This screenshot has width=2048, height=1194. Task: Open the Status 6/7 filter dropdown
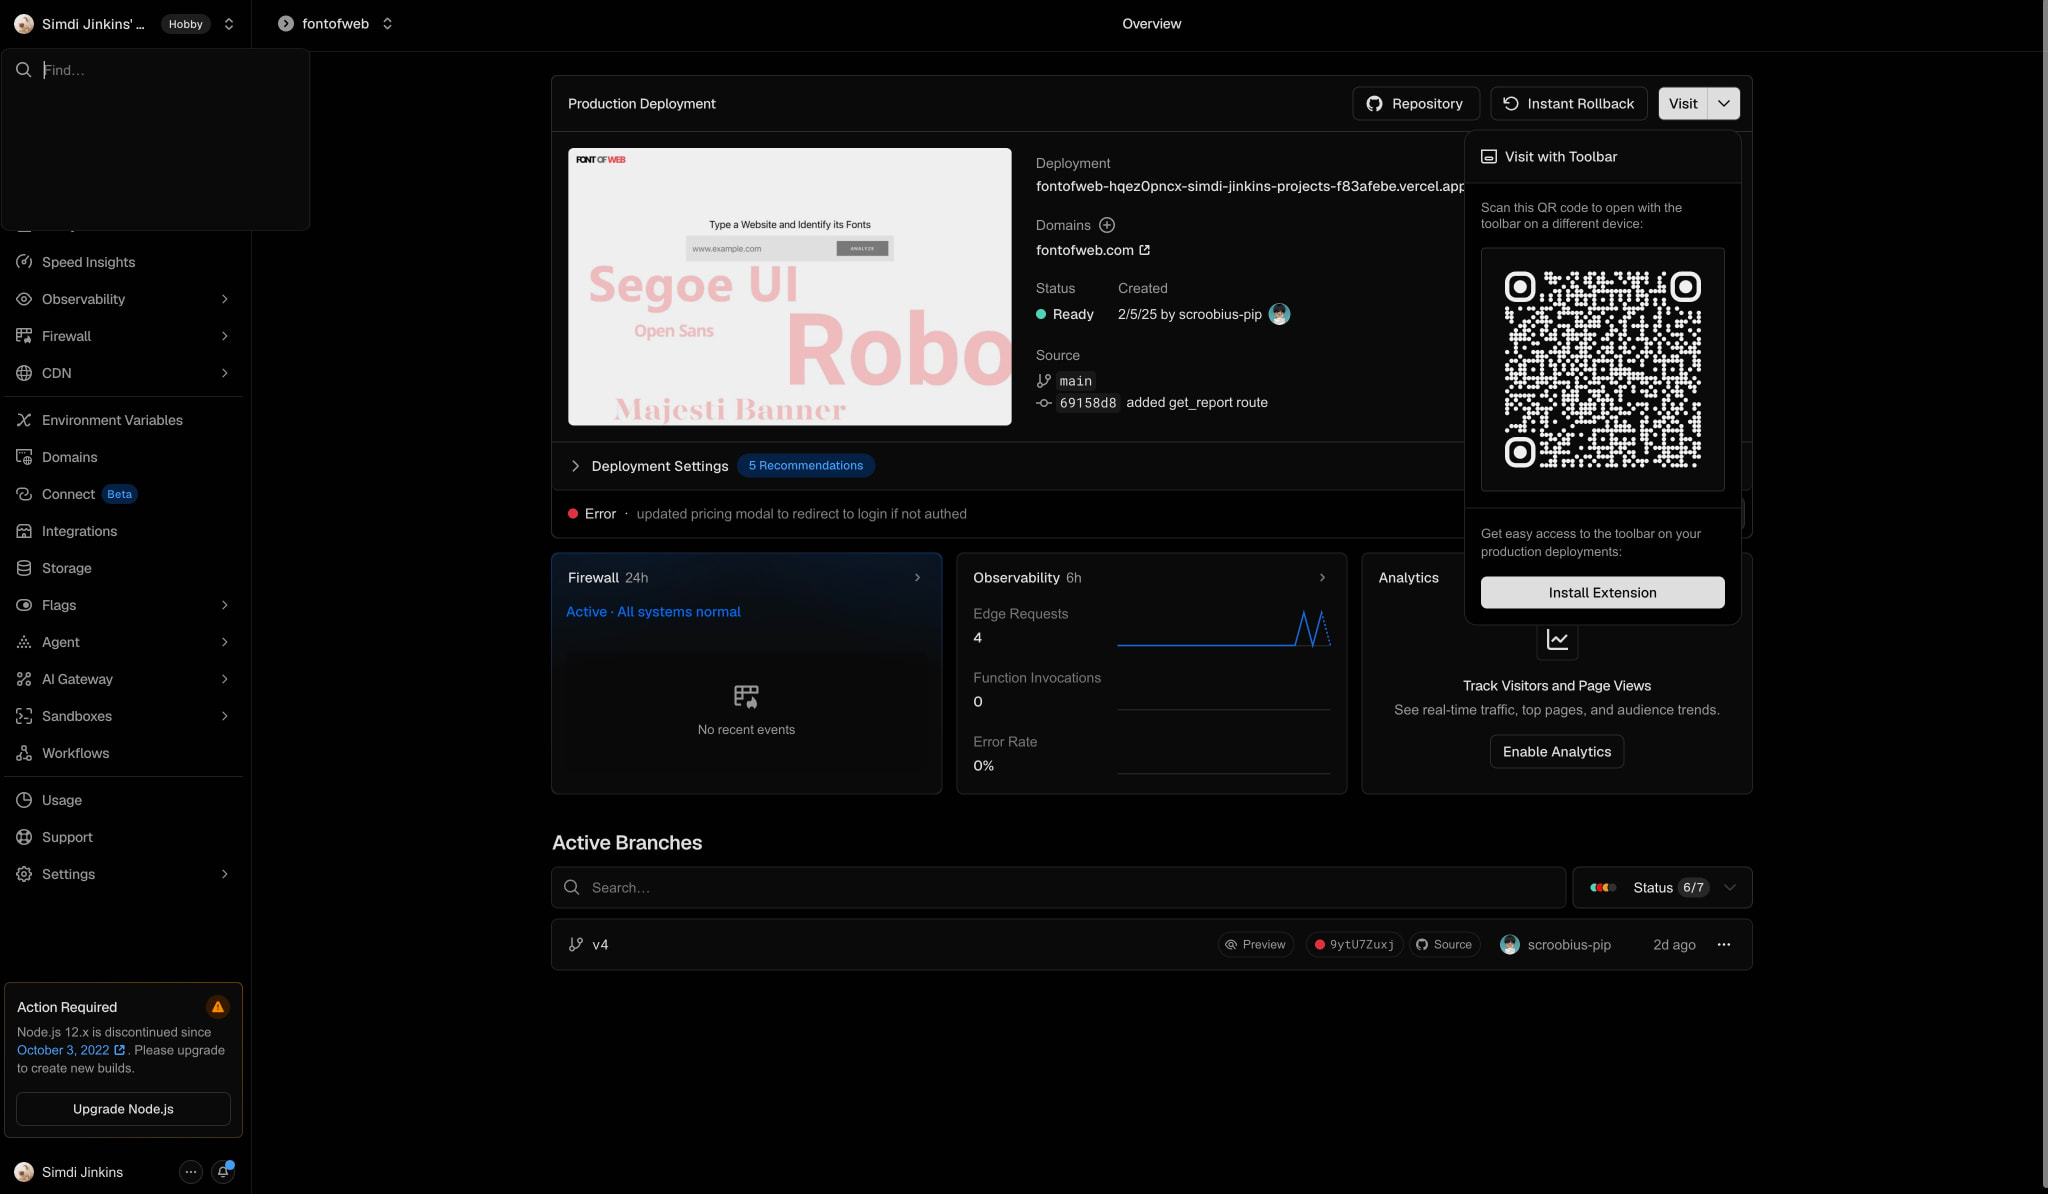(1662, 888)
